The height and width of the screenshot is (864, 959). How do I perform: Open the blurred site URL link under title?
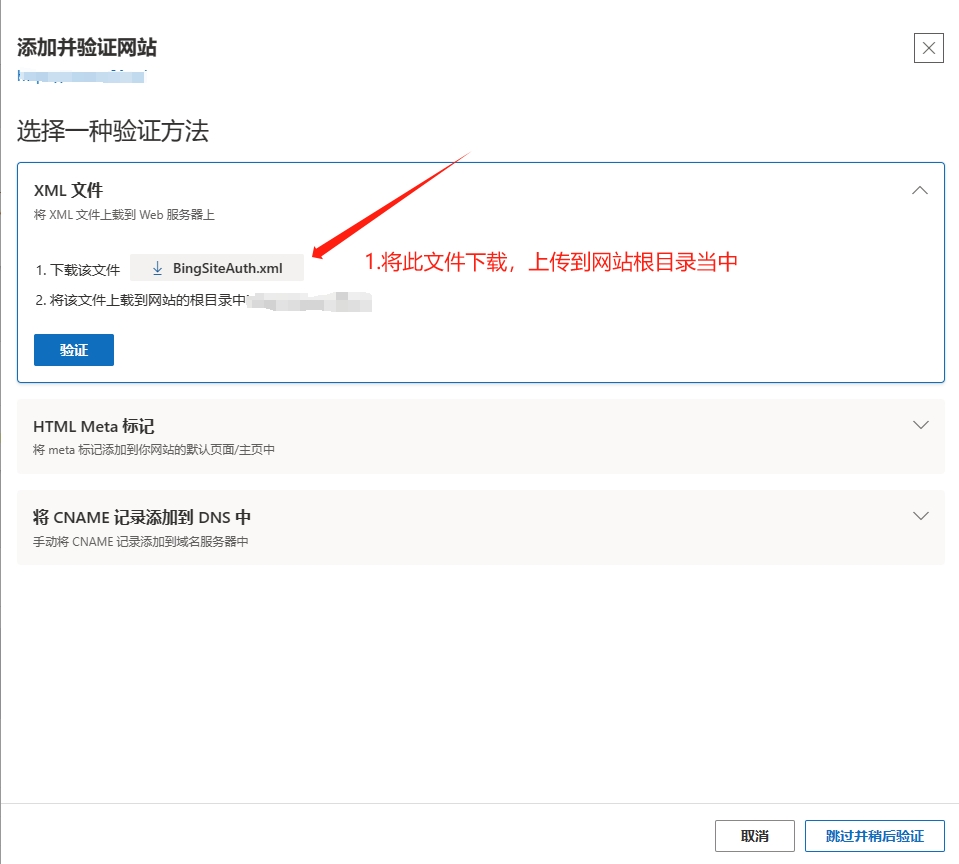[x=81, y=76]
